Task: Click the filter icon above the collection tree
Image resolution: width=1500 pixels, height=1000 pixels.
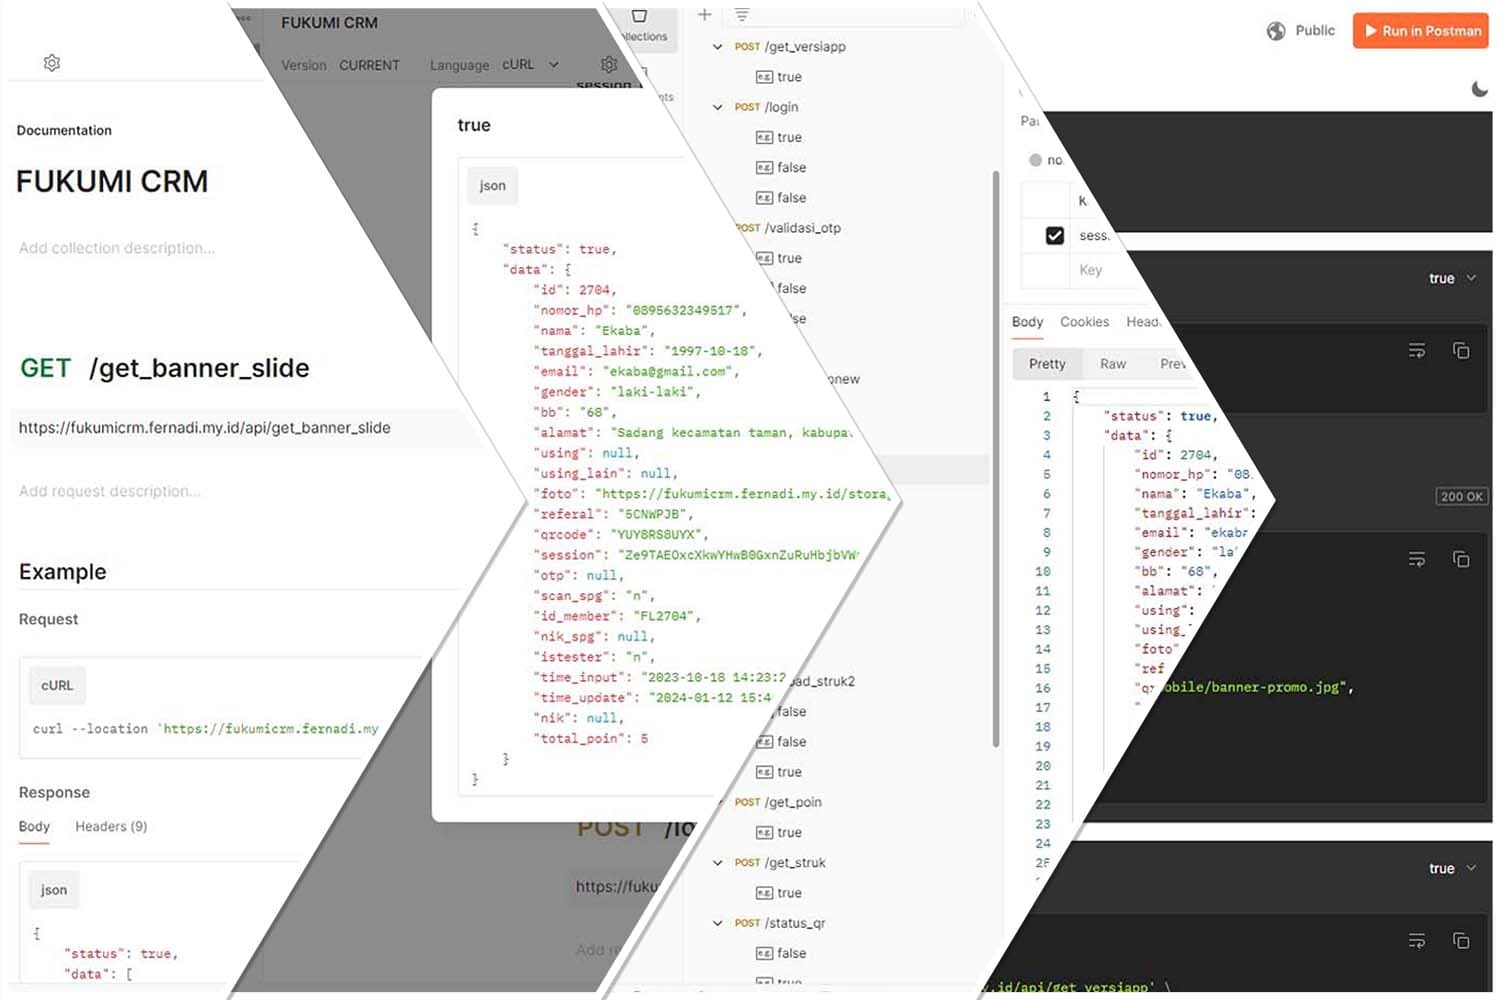Action: tap(741, 14)
